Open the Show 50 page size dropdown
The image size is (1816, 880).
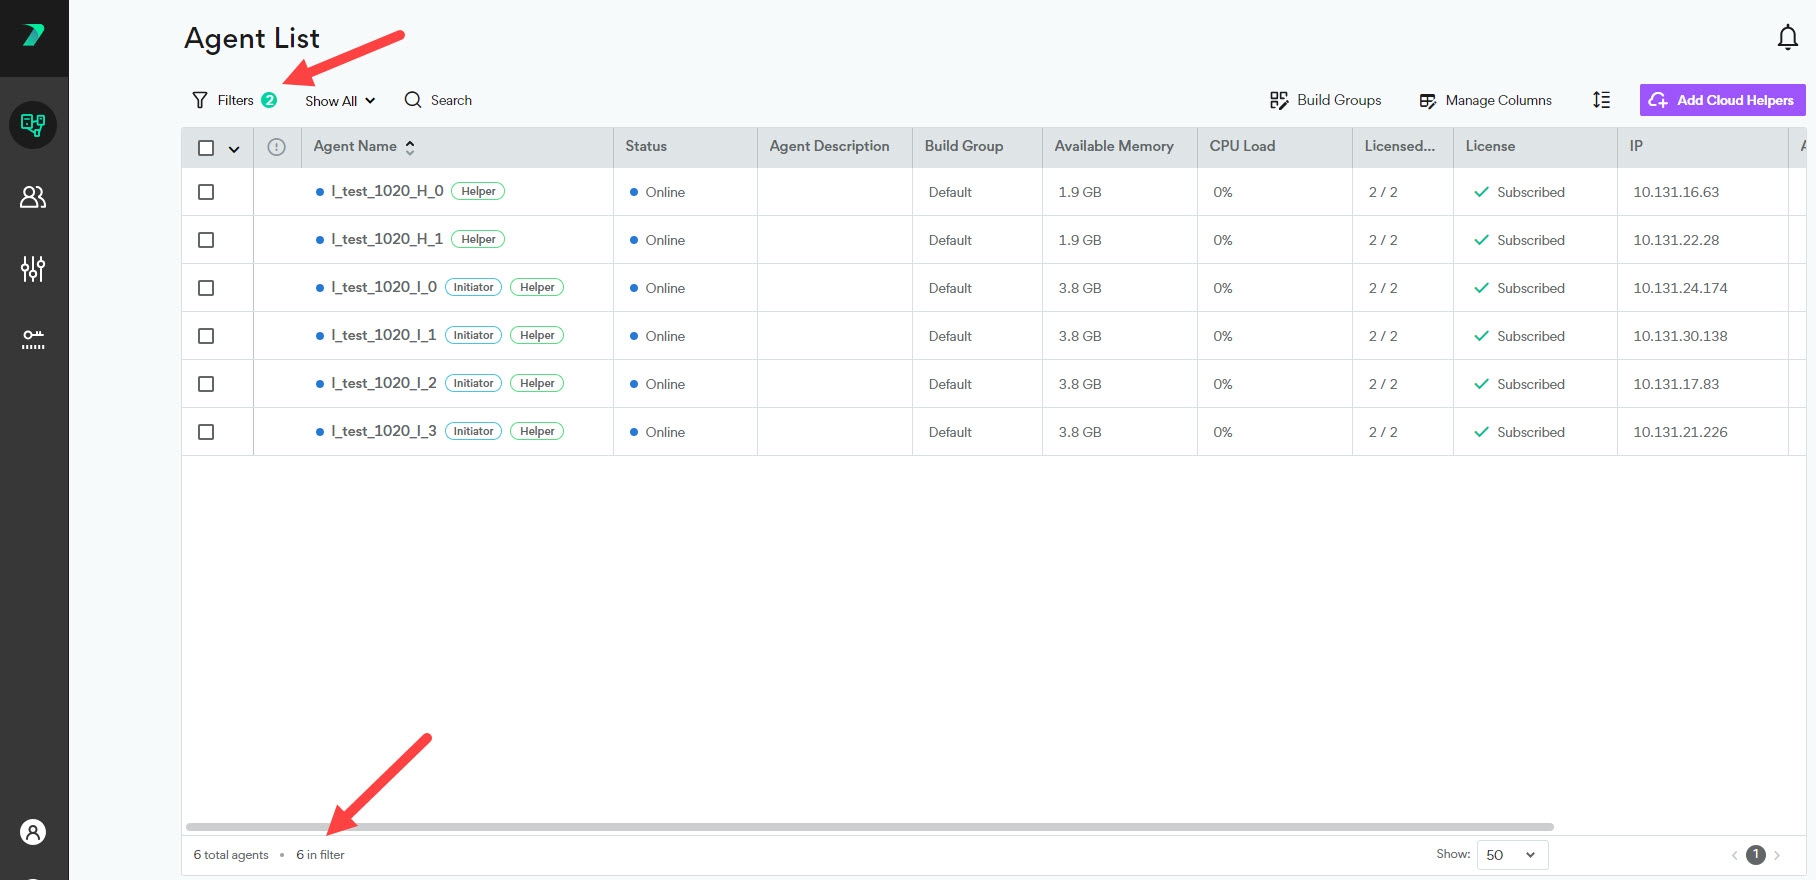(x=1511, y=855)
